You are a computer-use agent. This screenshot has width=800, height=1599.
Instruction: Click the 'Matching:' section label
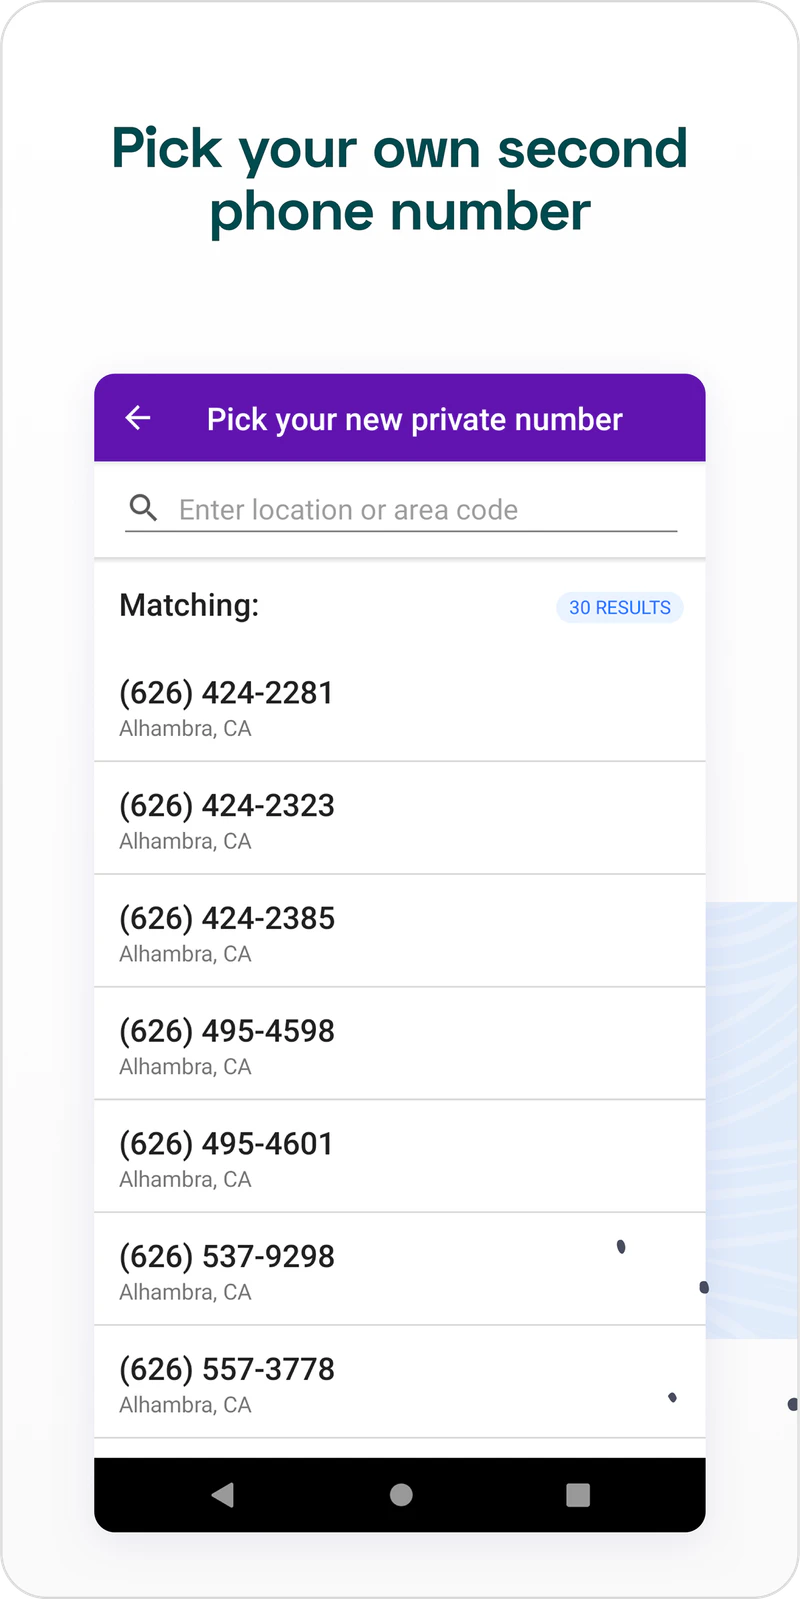(x=189, y=605)
